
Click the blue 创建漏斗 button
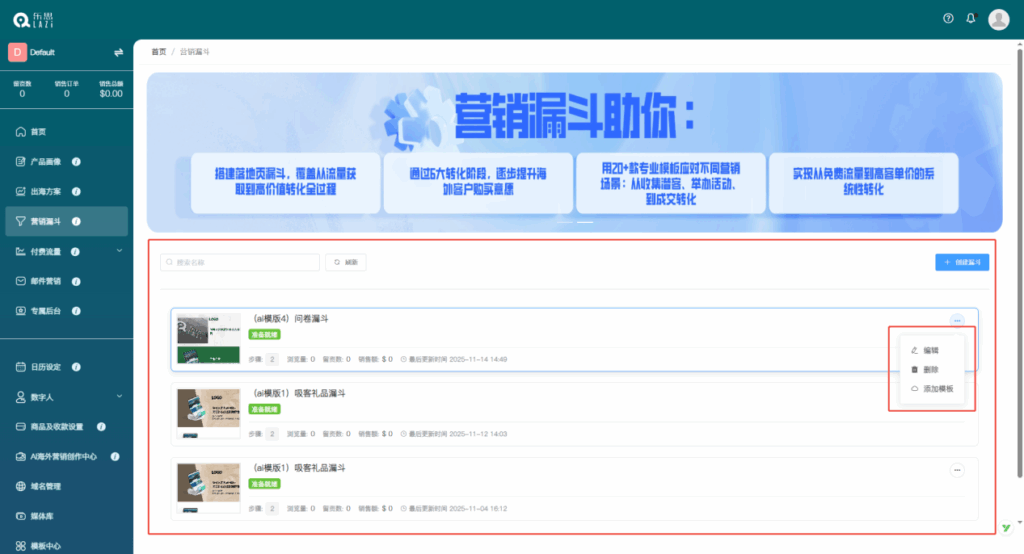tap(962, 262)
